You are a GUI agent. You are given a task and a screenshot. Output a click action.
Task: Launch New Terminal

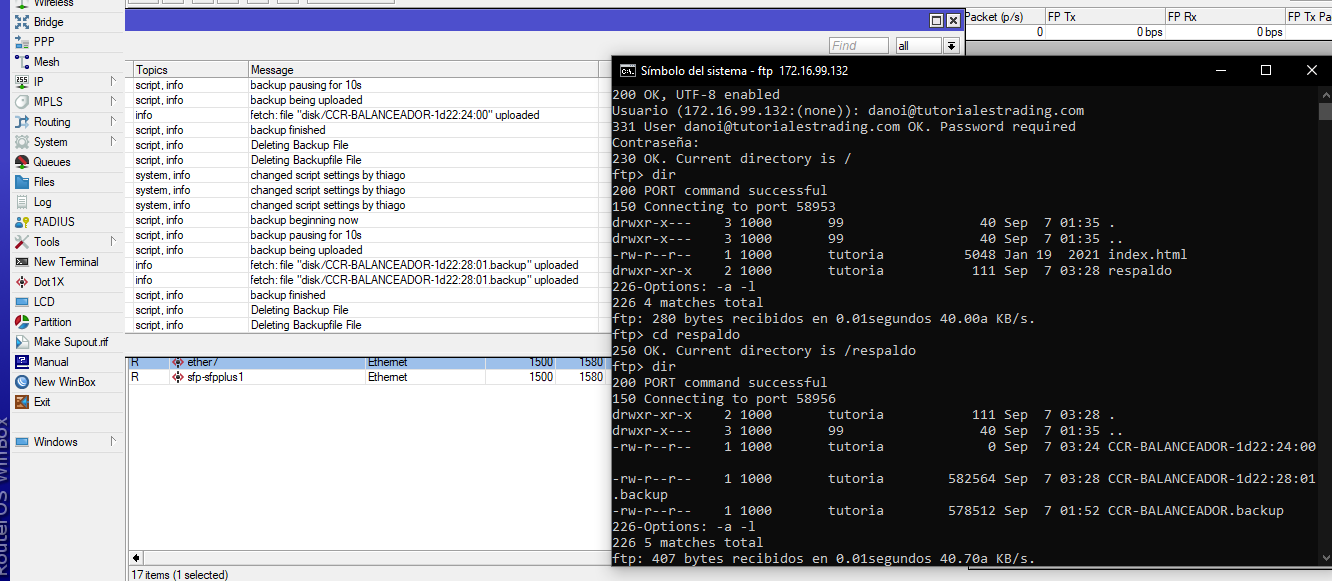(66, 262)
